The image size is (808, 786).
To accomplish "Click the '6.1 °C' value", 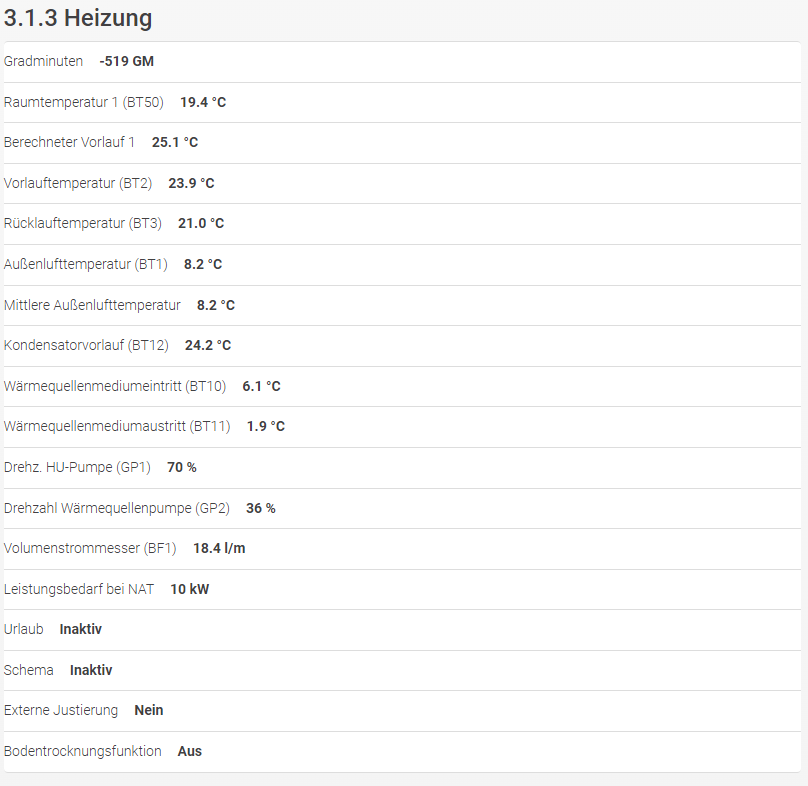I will coord(262,387).
